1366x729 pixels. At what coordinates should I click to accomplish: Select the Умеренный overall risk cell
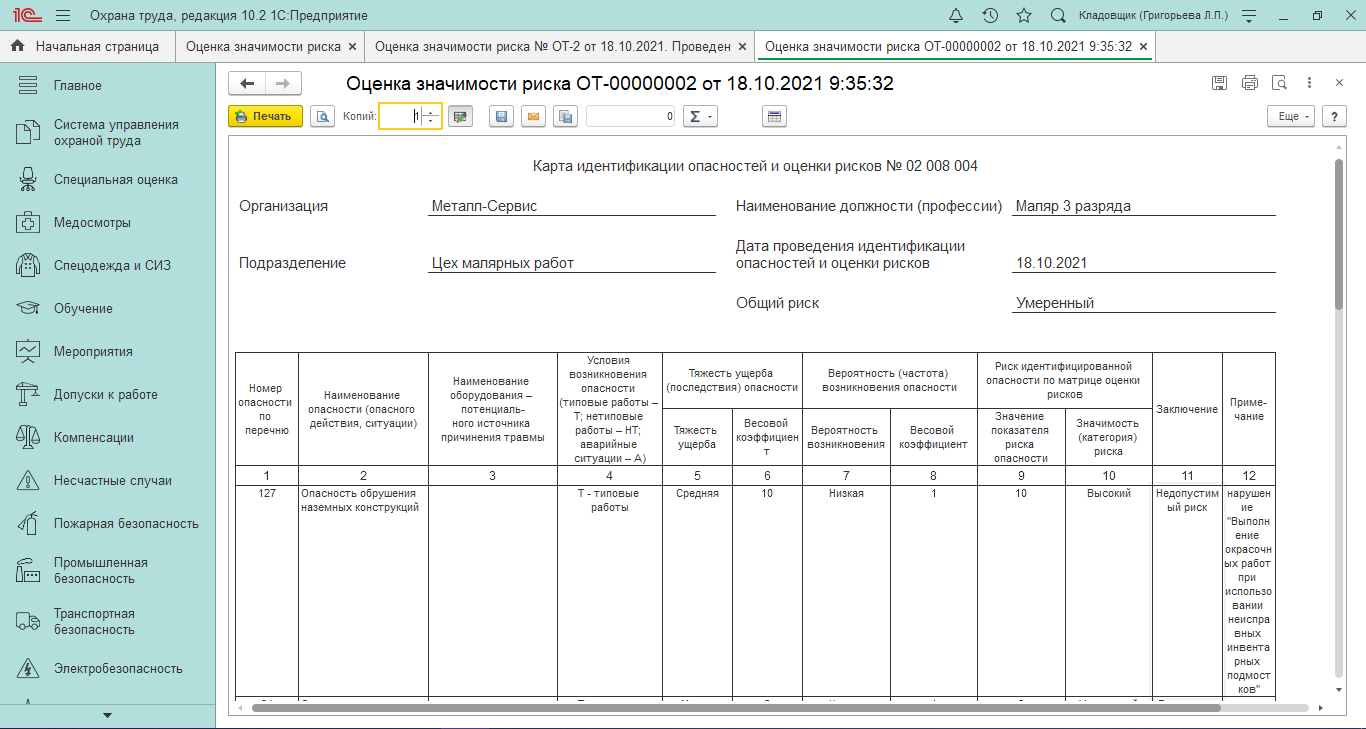tap(1144, 303)
